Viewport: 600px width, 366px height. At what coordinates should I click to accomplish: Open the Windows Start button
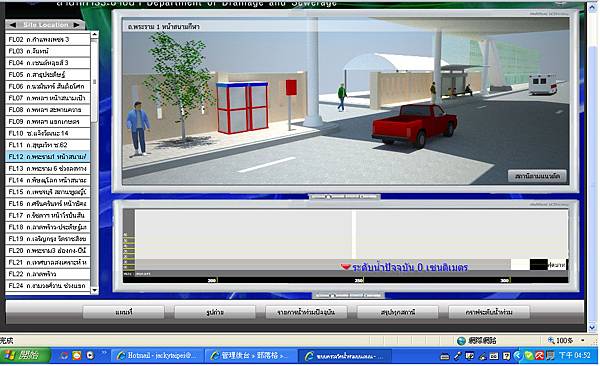coord(25,356)
